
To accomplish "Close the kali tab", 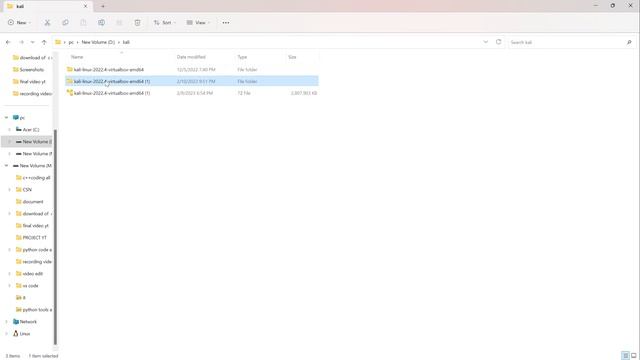I will click(85, 6).
